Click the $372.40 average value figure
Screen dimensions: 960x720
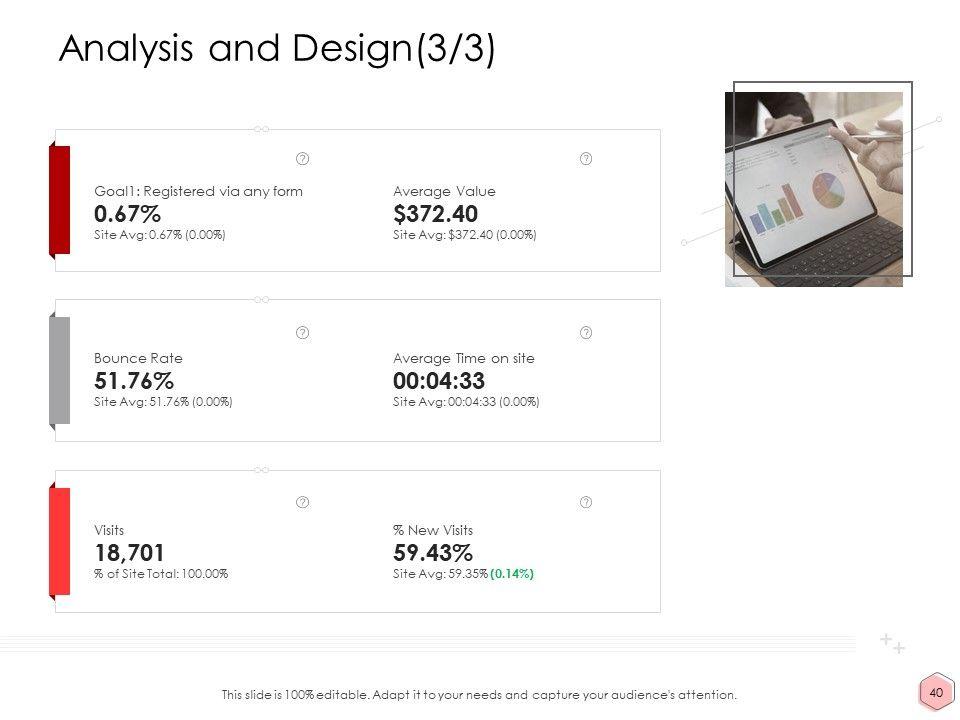click(x=435, y=214)
